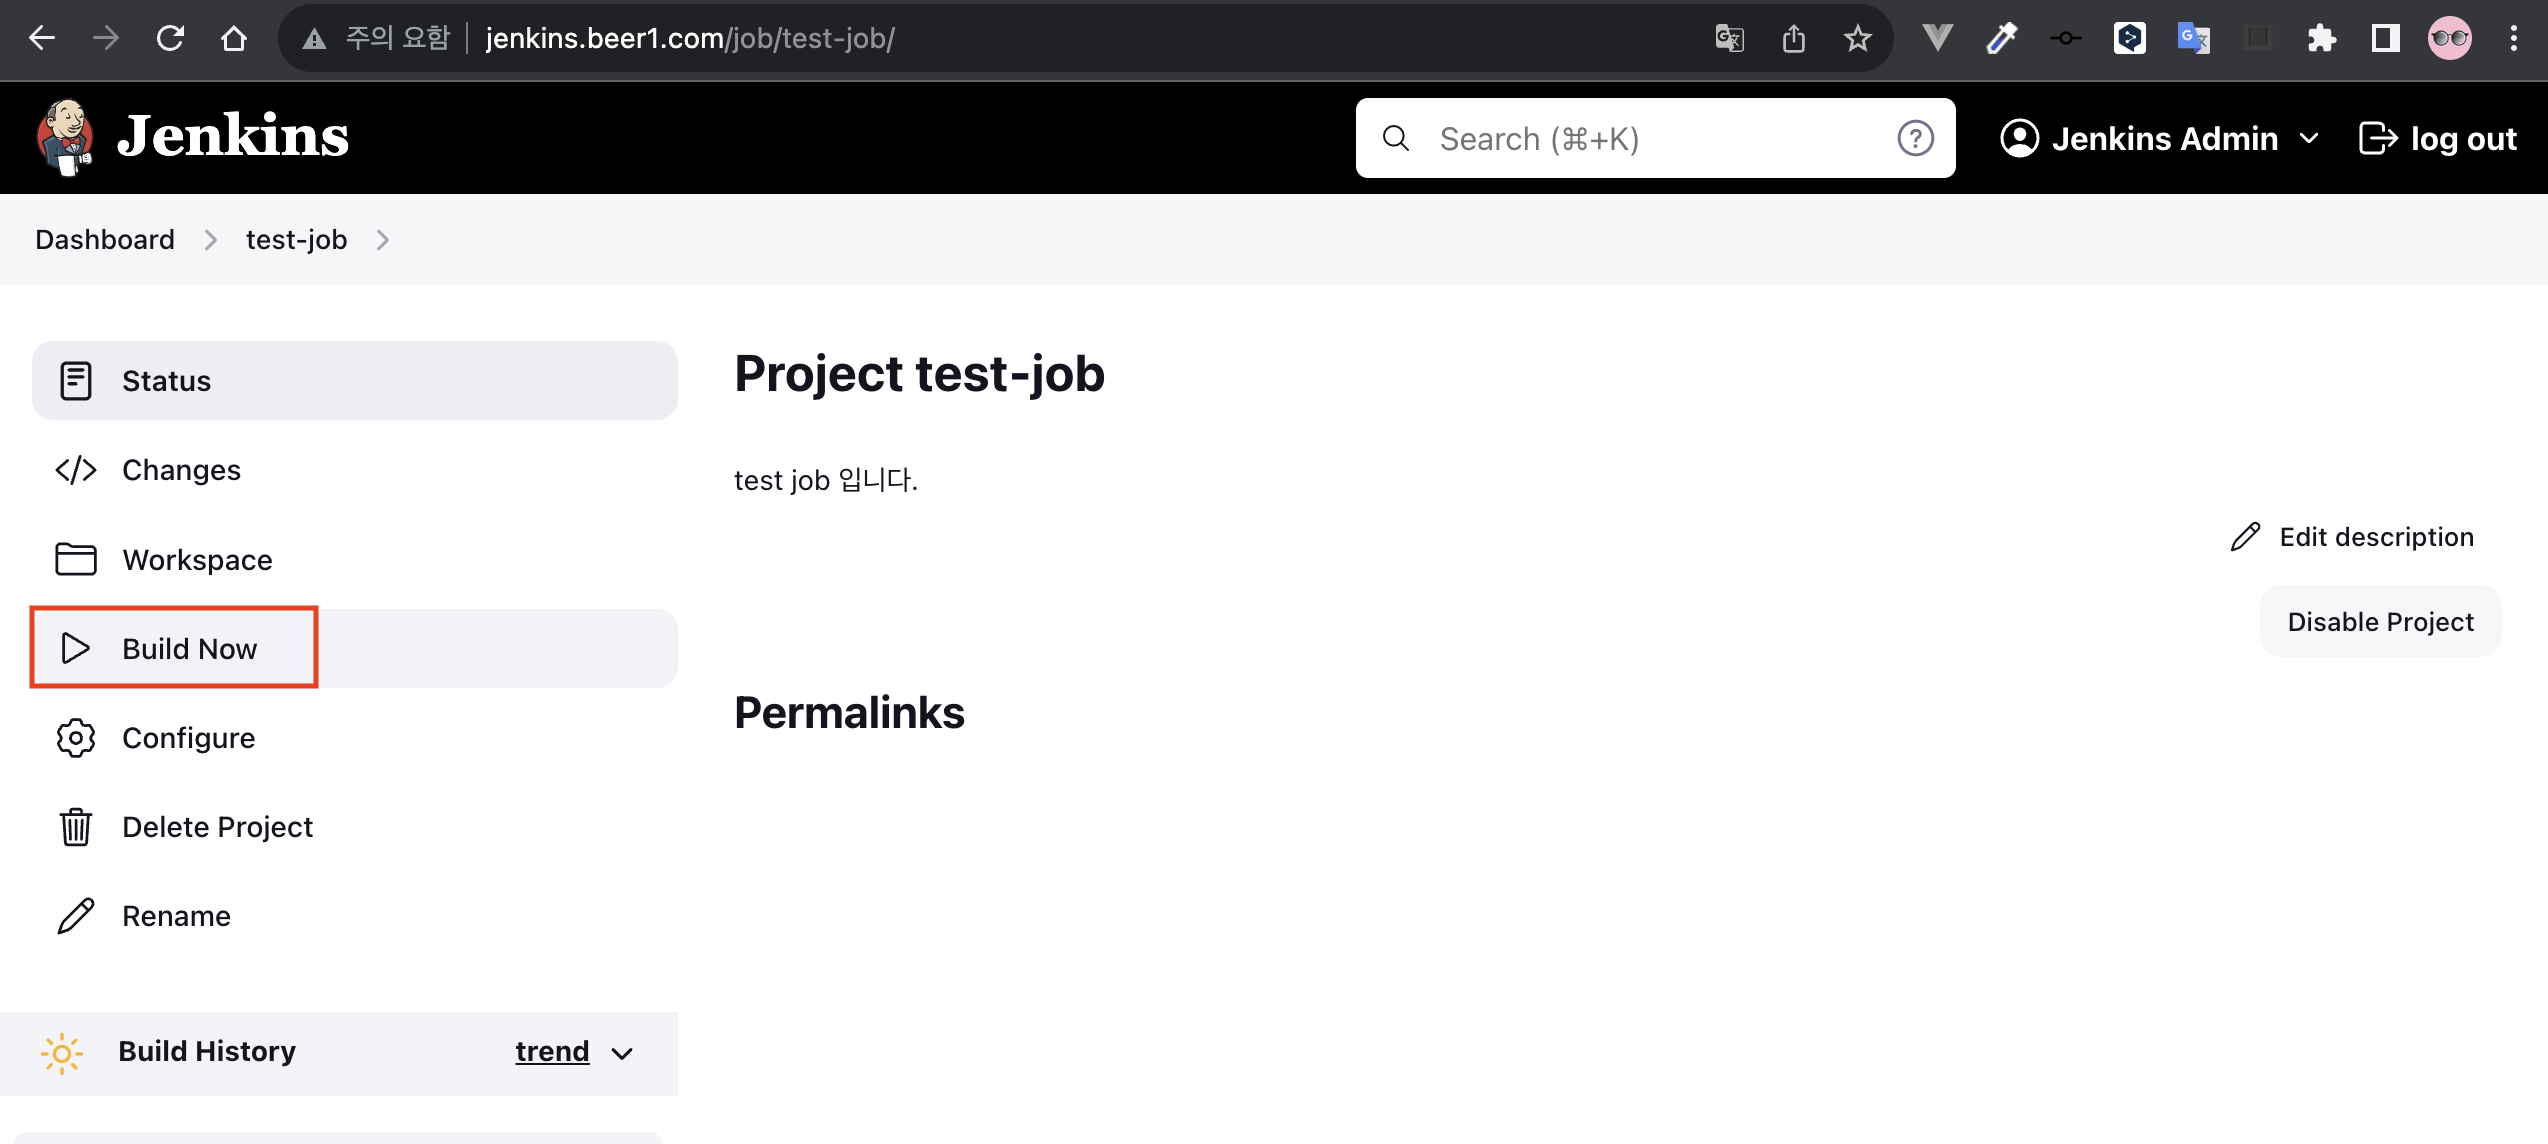
Task: Select Build Now in the sidebar
Action: click(189, 648)
